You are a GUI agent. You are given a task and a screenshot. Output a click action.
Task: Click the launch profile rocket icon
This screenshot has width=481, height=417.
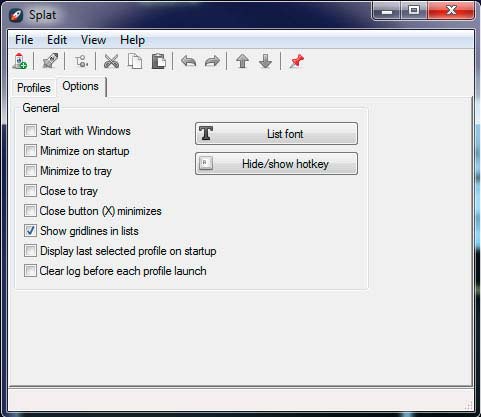50,61
